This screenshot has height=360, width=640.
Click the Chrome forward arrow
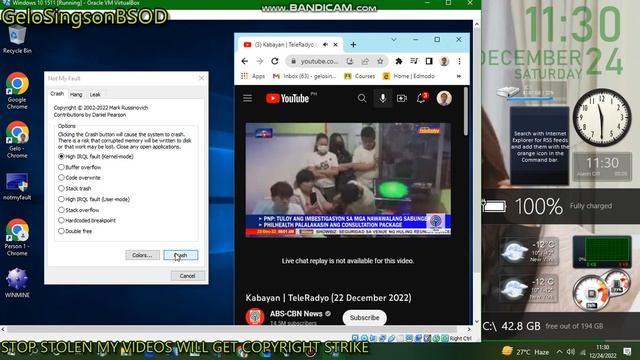pyautogui.click(x=260, y=61)
